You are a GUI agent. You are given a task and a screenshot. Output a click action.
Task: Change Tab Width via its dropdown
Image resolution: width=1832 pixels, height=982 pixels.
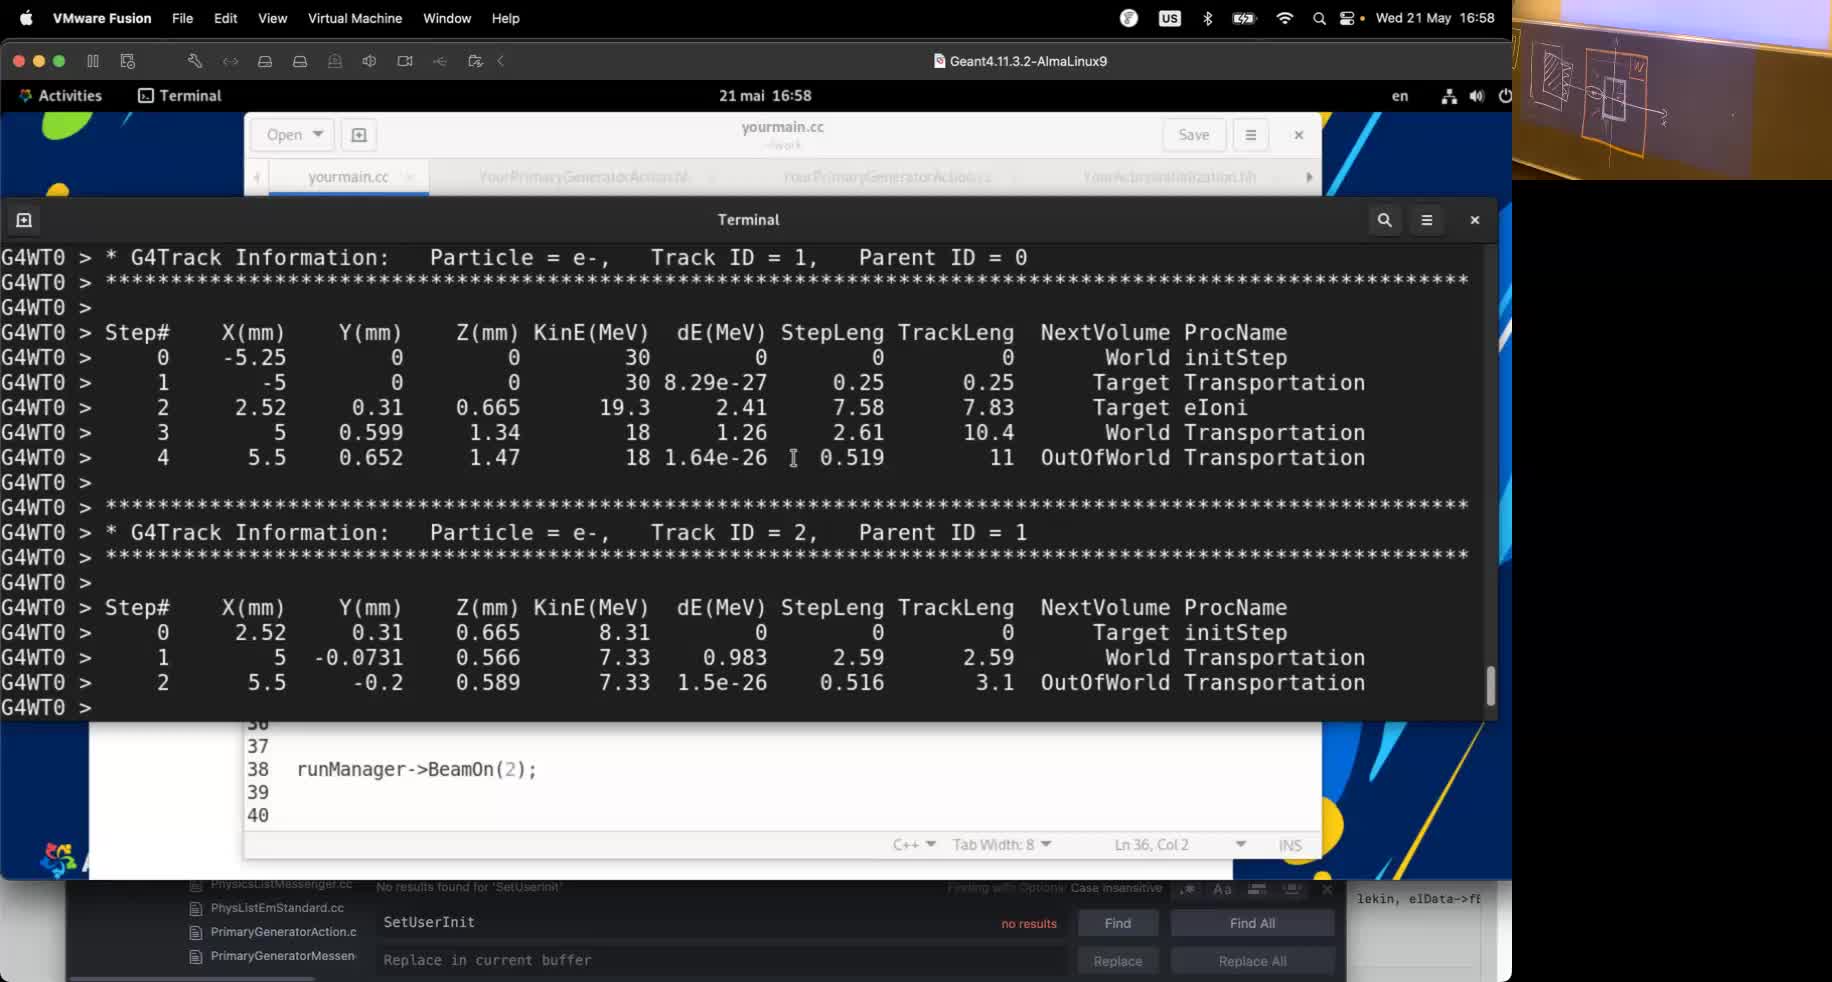[x=1000, y=844]
